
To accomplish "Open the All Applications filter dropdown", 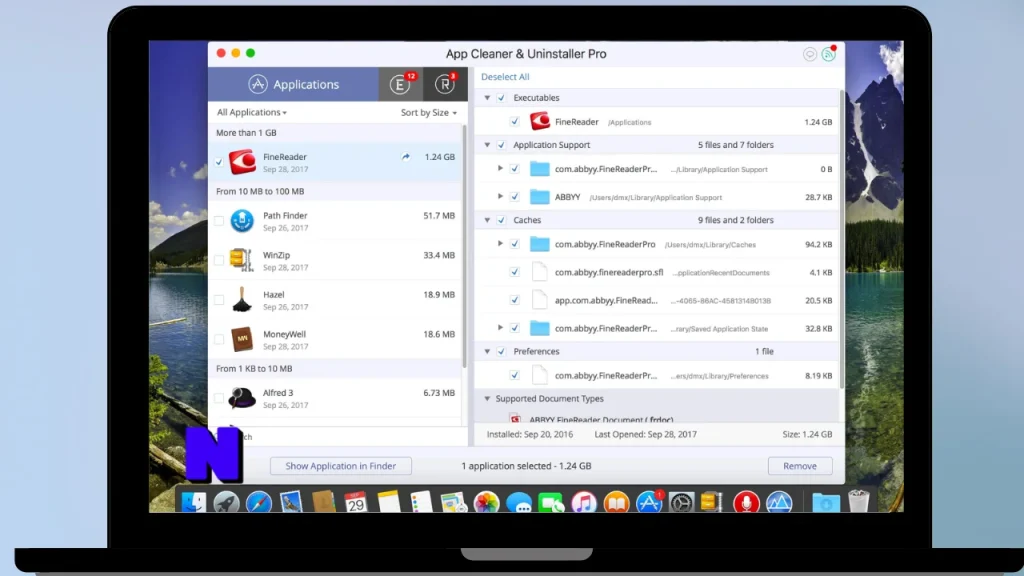I will pos(251,112).
